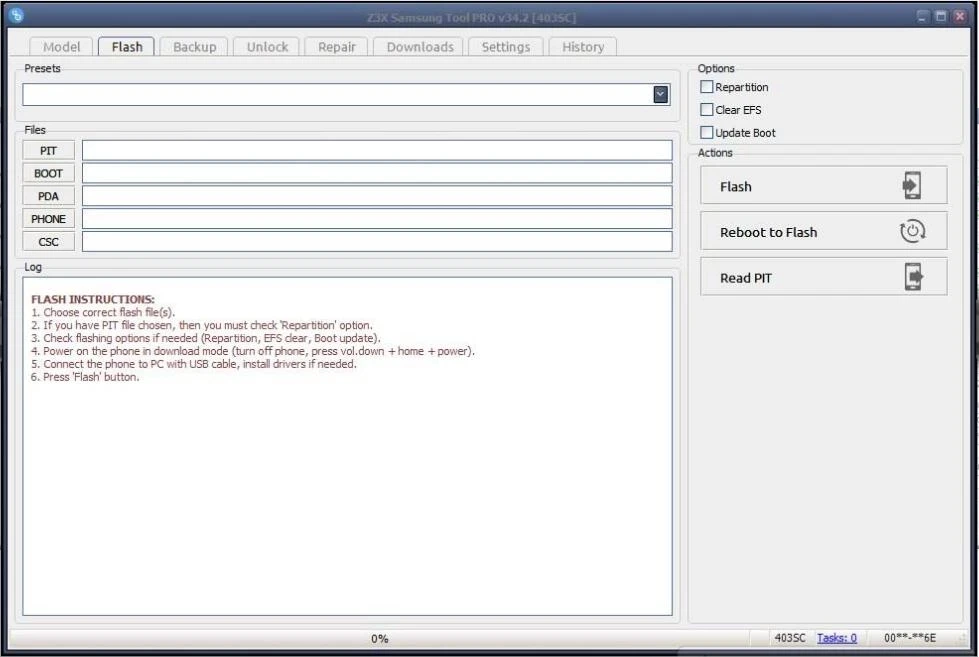Minimize the Z3X Samsung Tool window
The width and height of the screenshot is (979, 657).
point(922,16)
